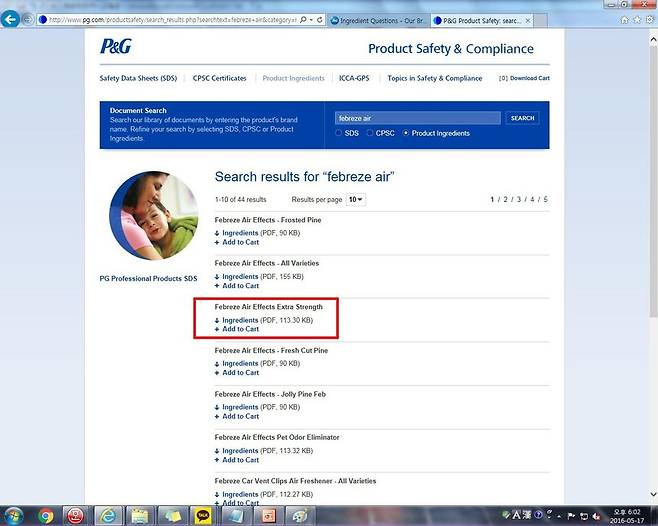
Task: Click the febreze air search input field
Action: (x=417, y=118)
